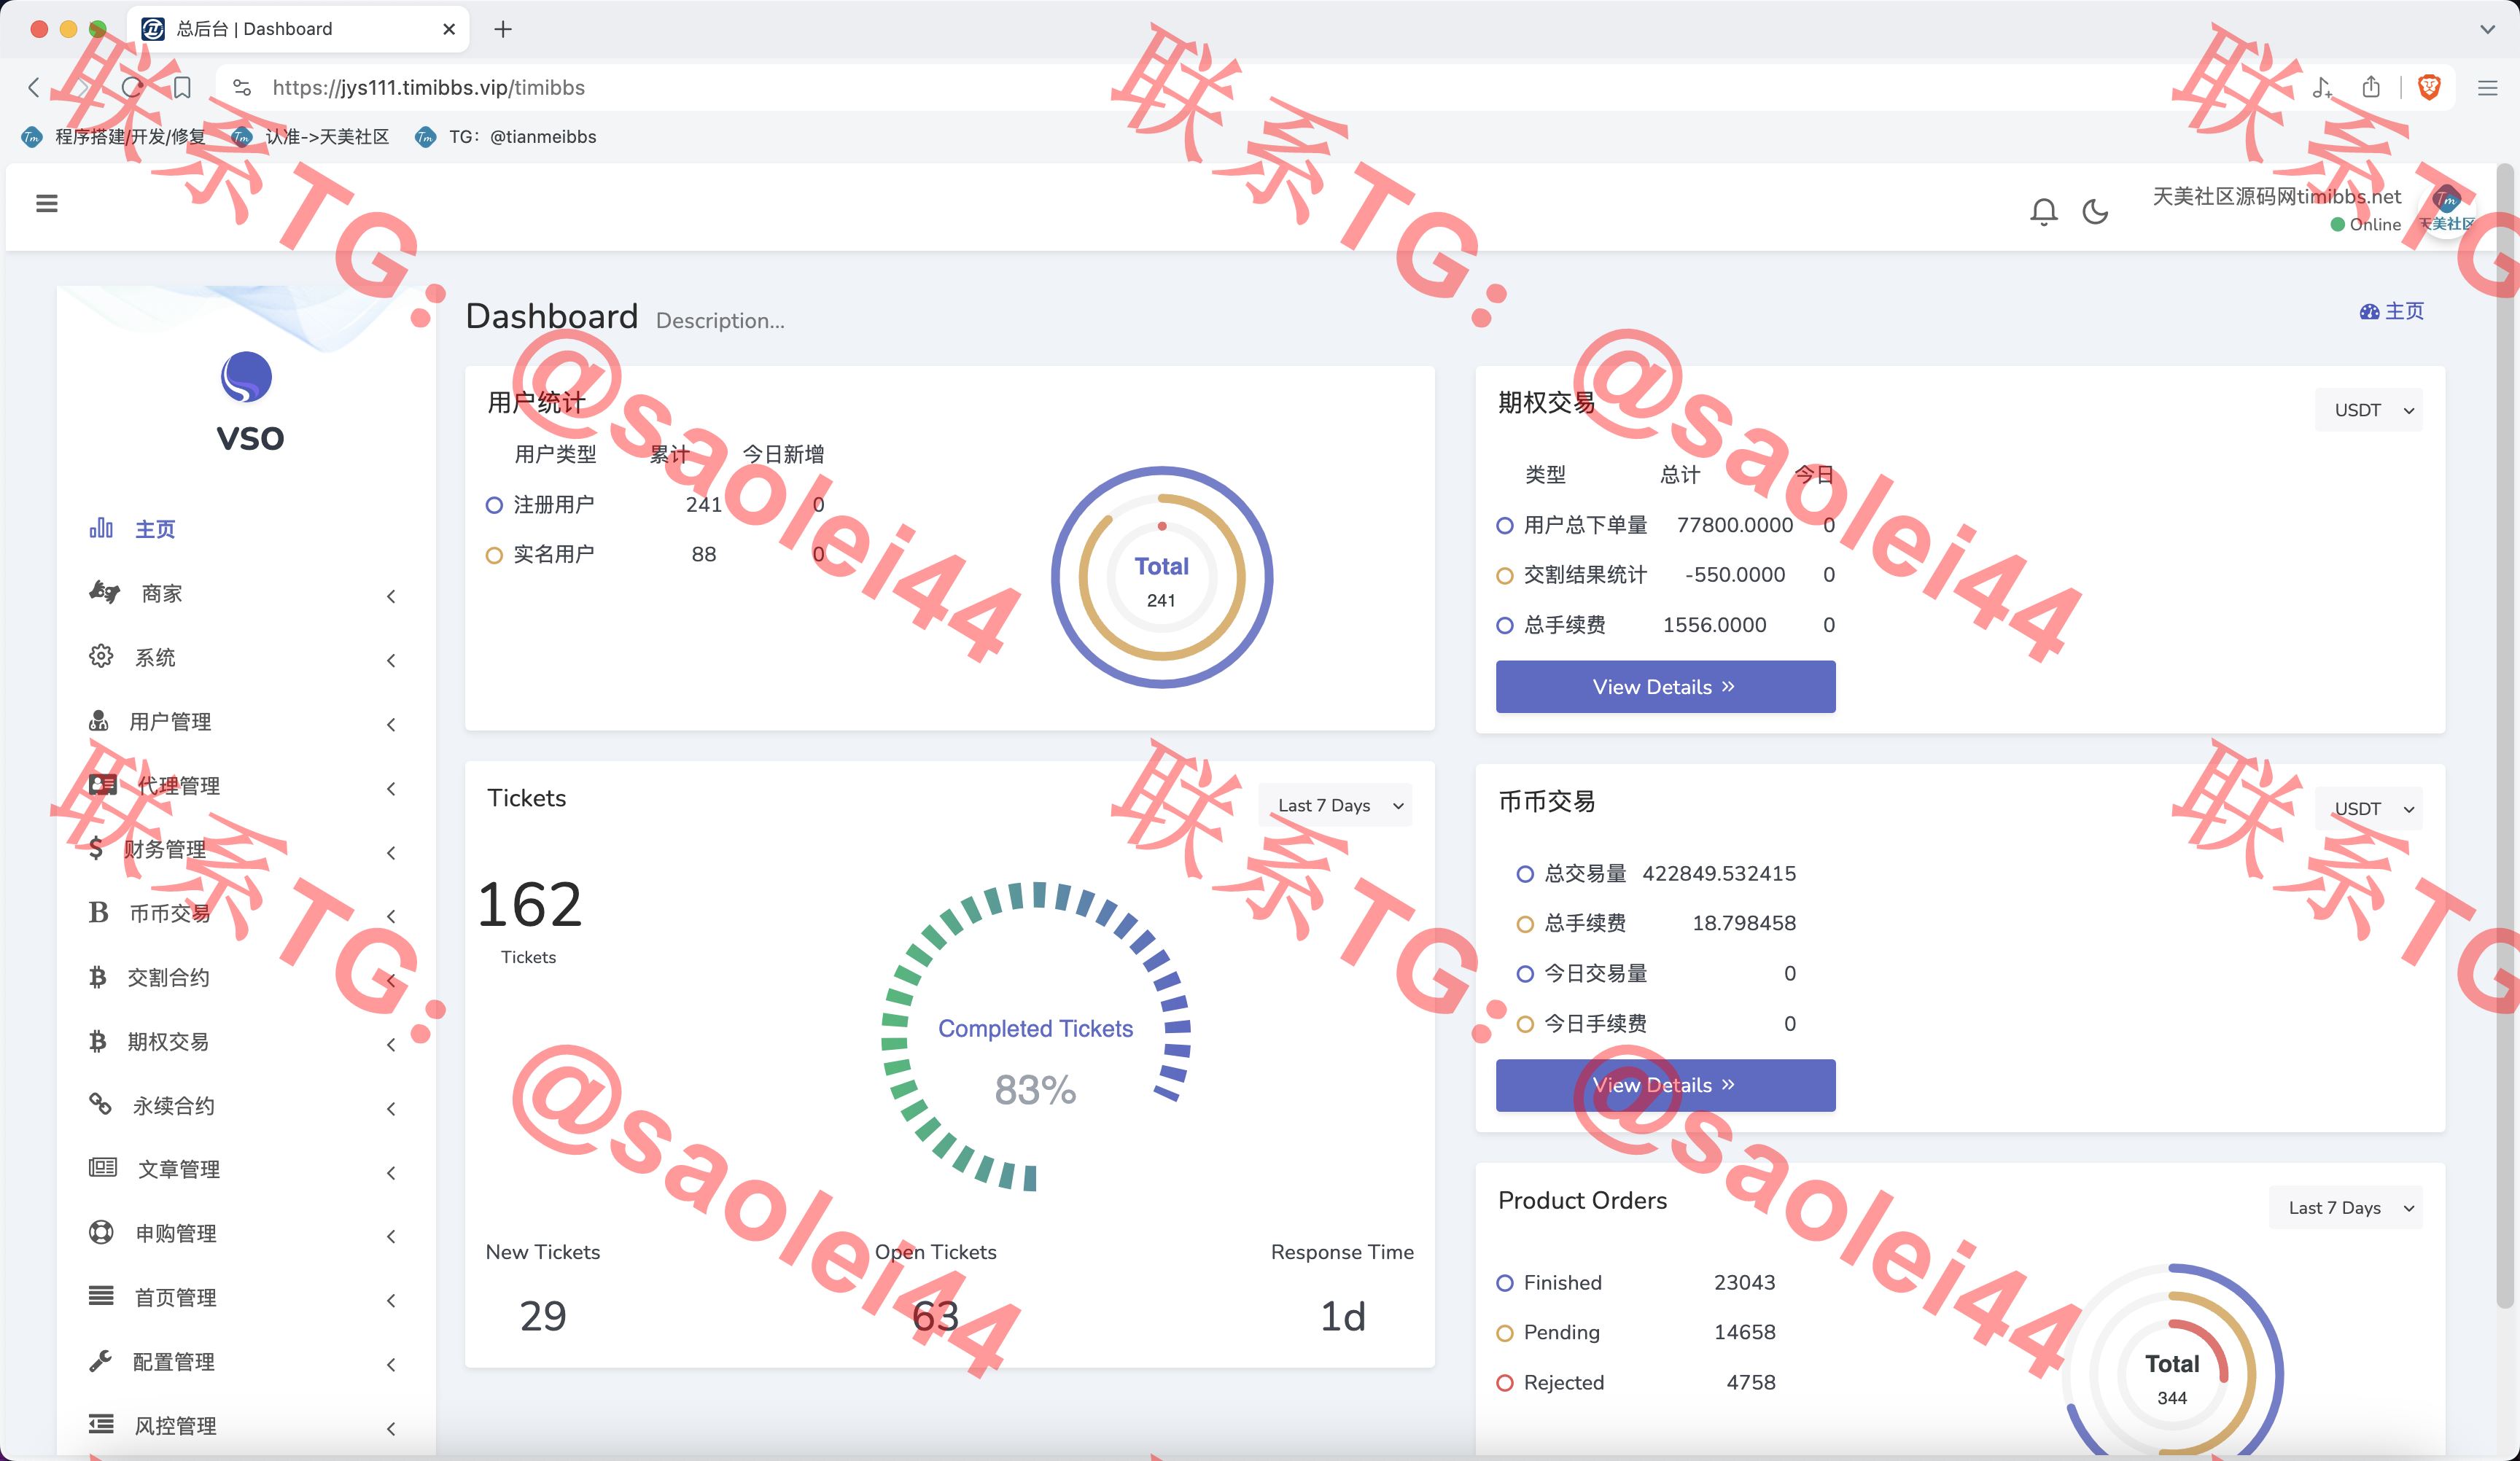Screen dimensions: 2520x1461
Task: Bookmark this page icon
Action: point(182,87)
